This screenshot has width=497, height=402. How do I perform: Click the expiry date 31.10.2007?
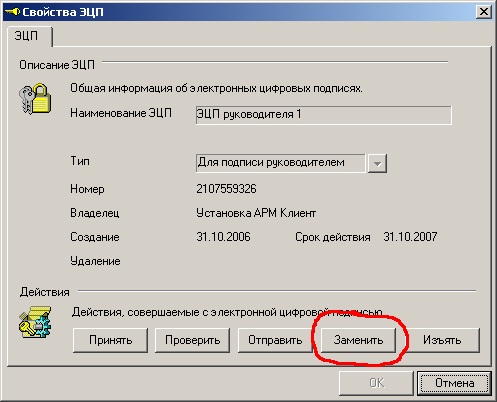pos(410,237)
